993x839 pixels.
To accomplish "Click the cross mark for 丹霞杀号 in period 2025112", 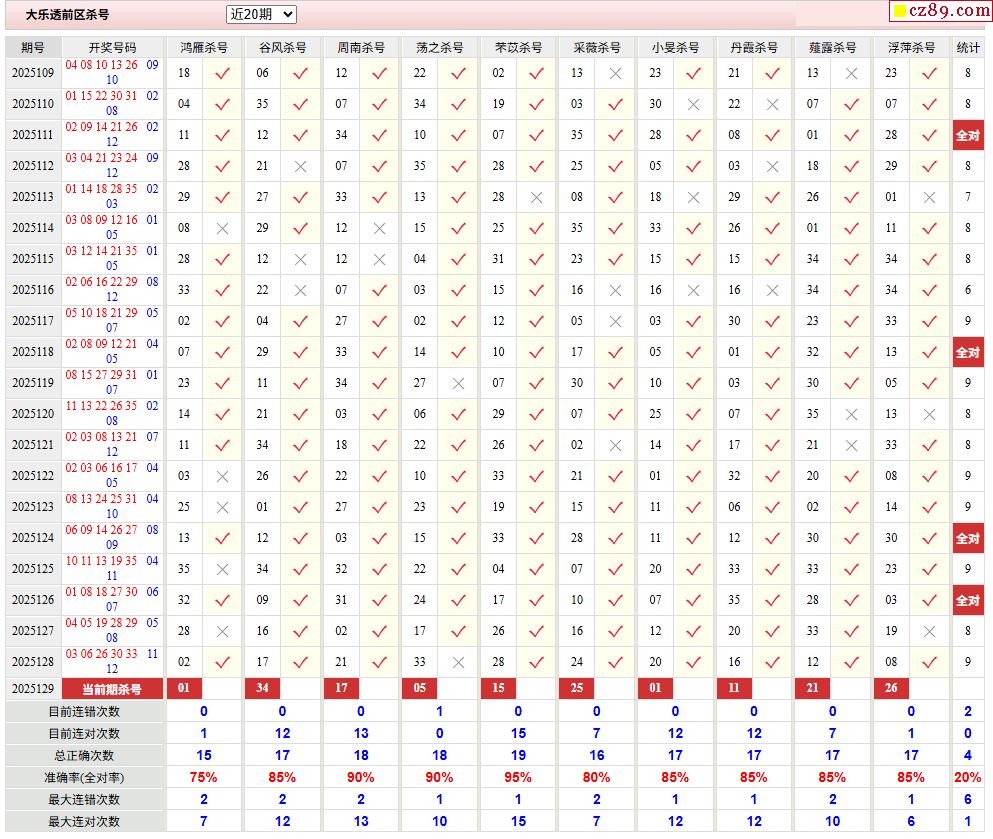I will pos(772,166).
